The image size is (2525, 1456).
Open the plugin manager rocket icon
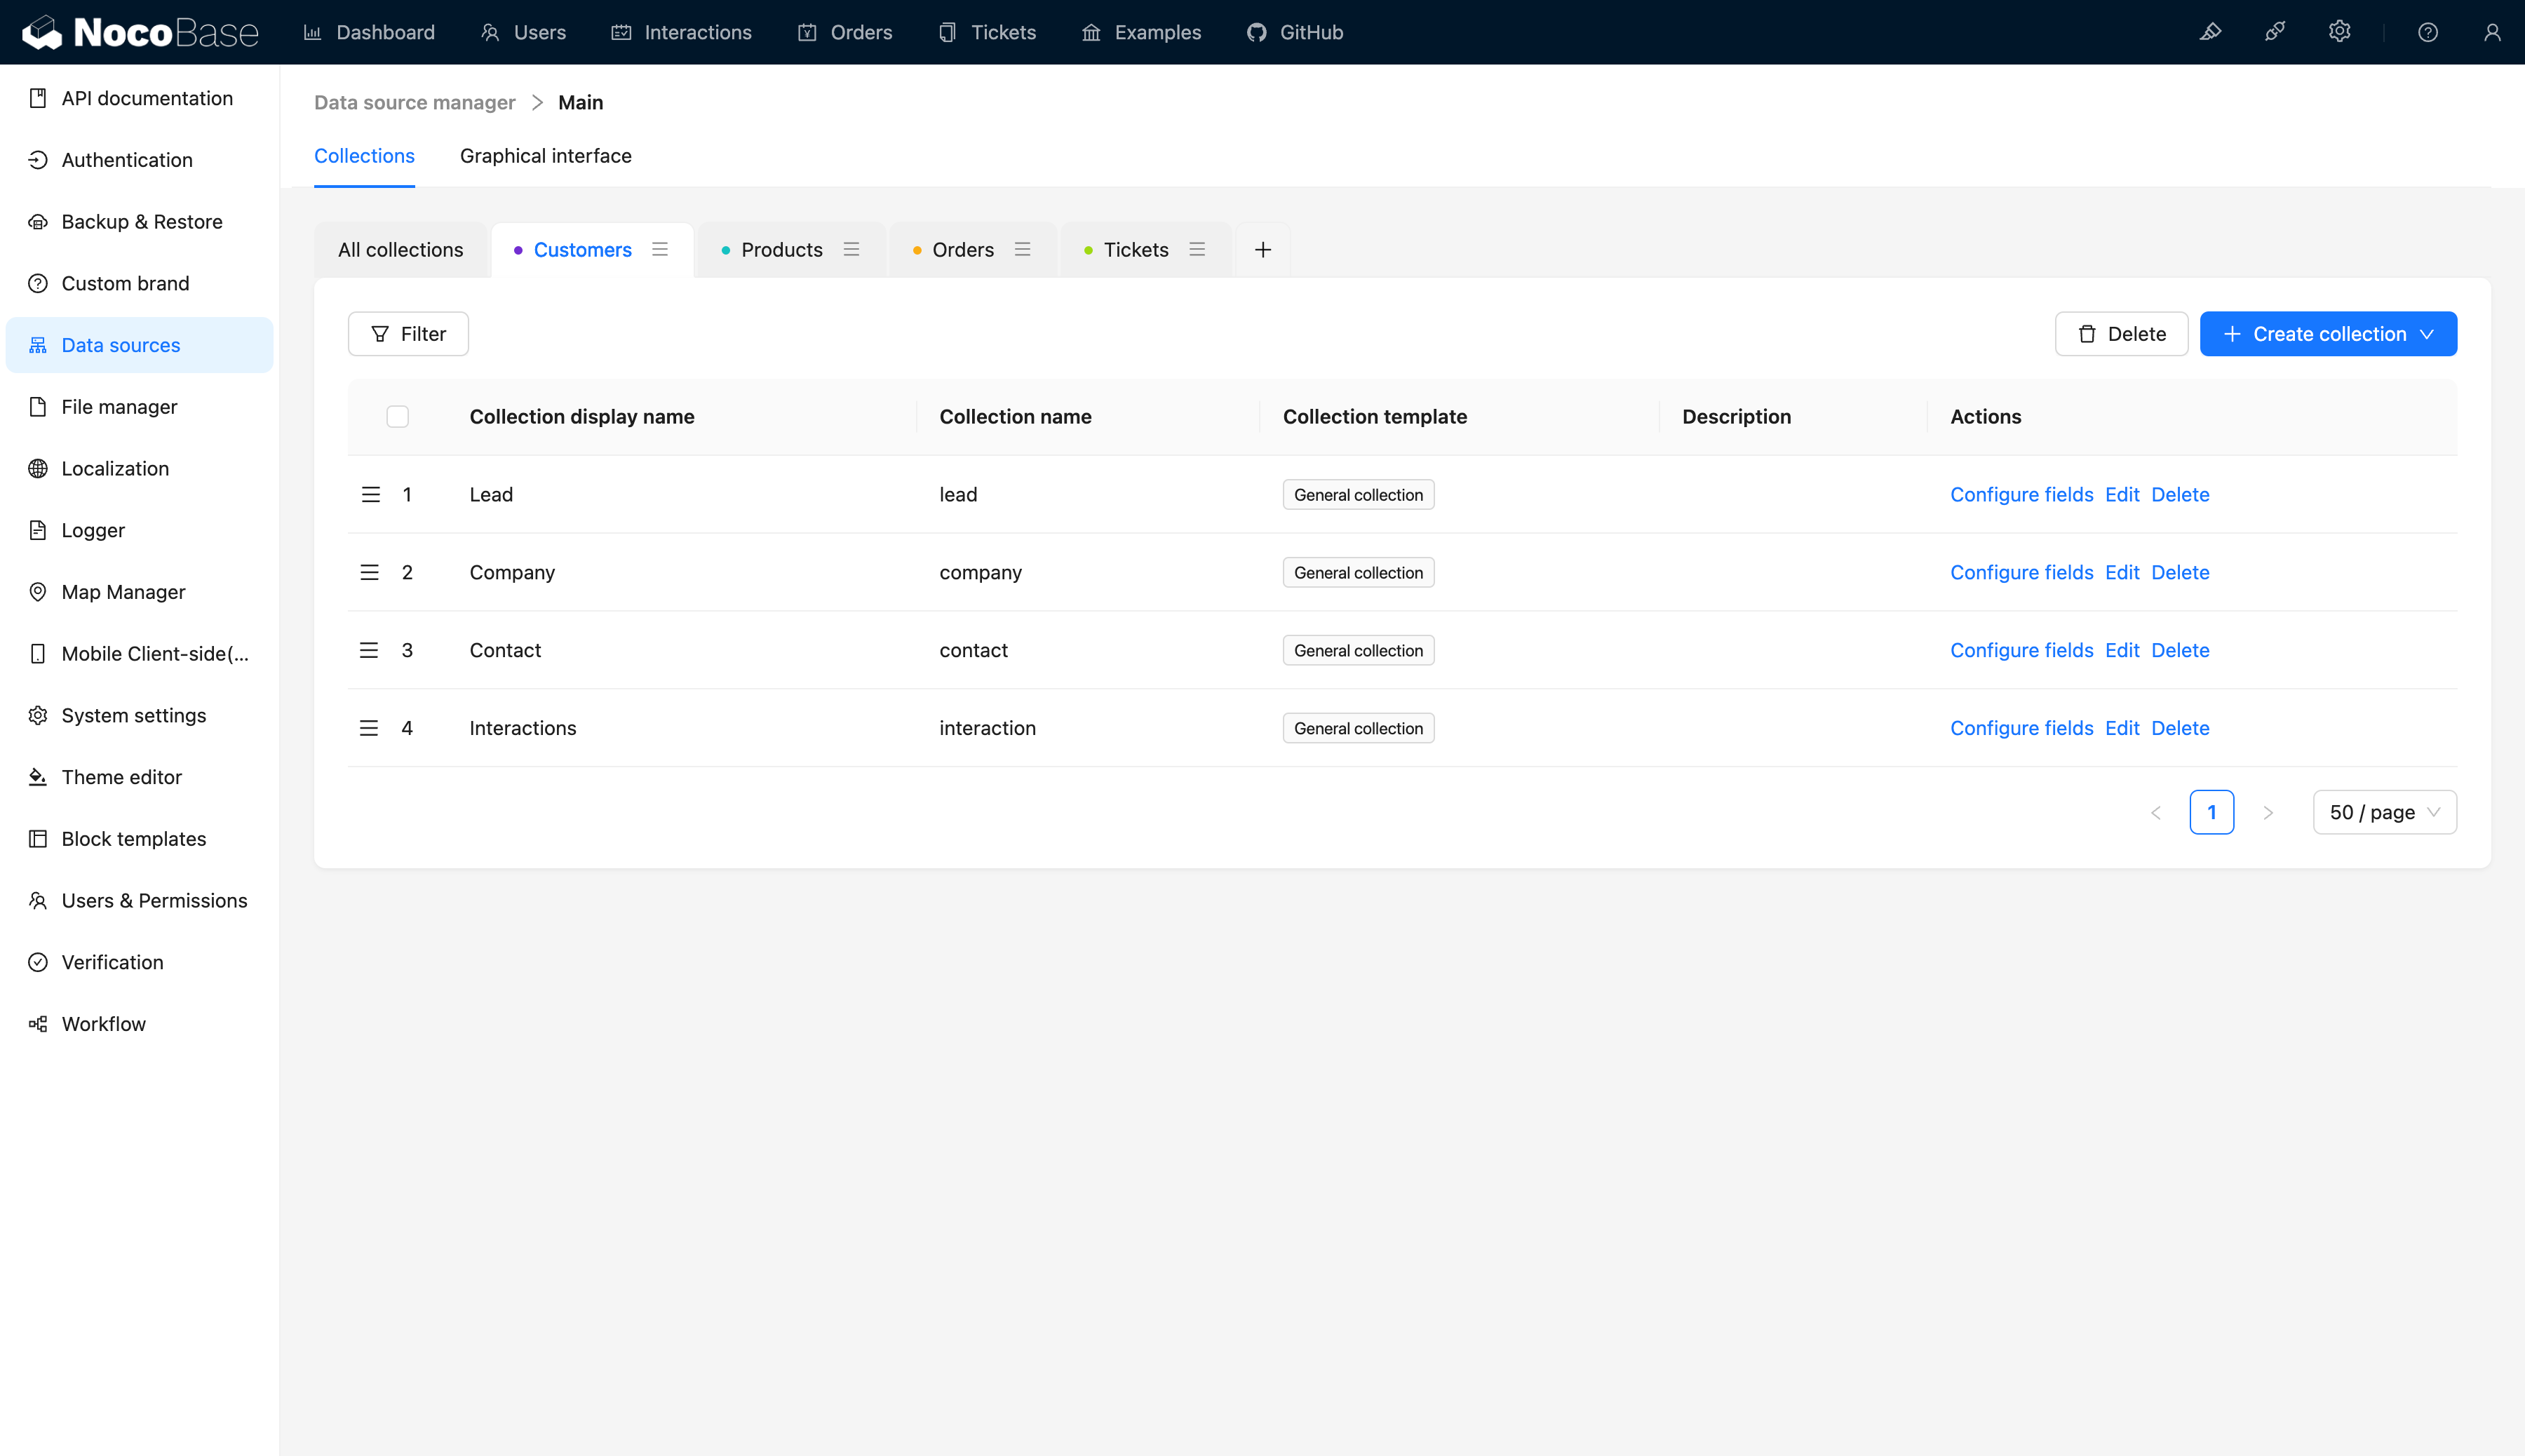coord(2274,32)
